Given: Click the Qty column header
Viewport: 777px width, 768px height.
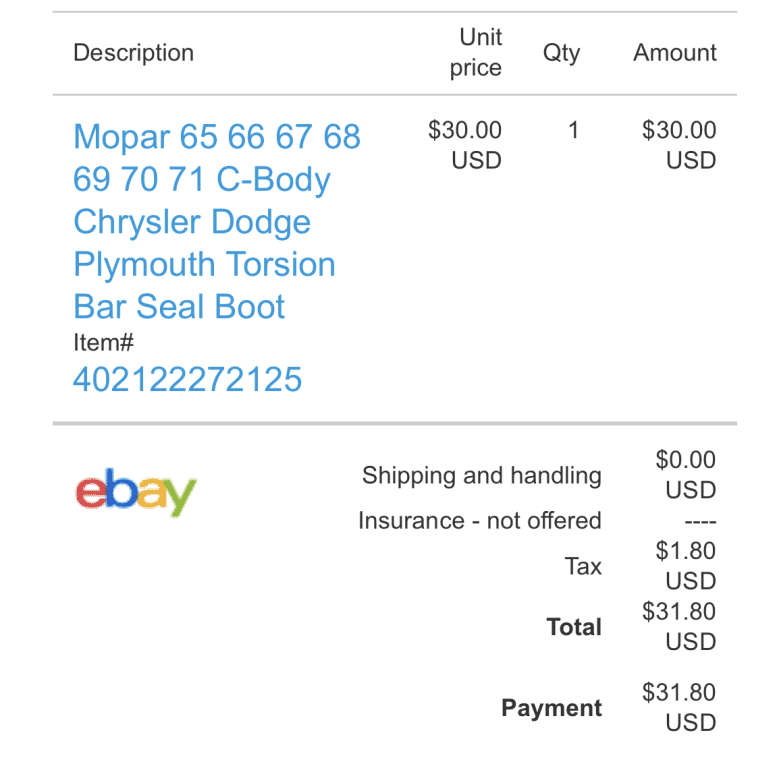Looking at the screenshot, I should 561,53.
